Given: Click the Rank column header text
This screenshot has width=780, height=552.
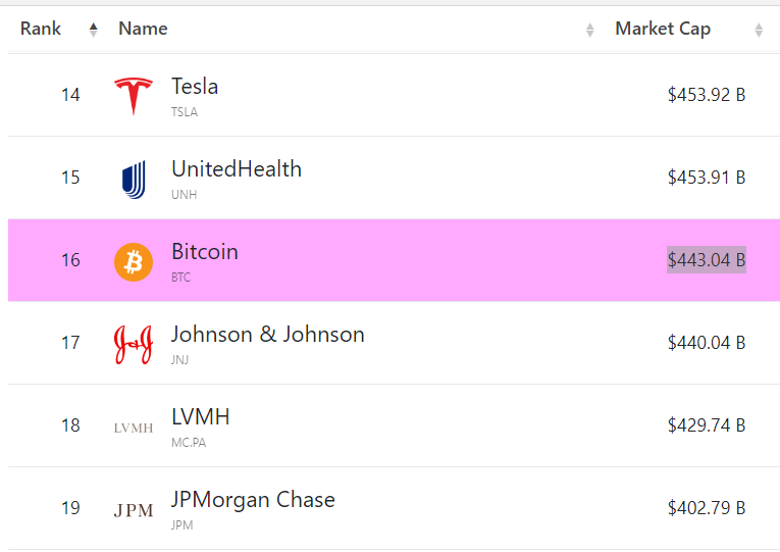Looking at the screenshot, I should coord(41,29).
